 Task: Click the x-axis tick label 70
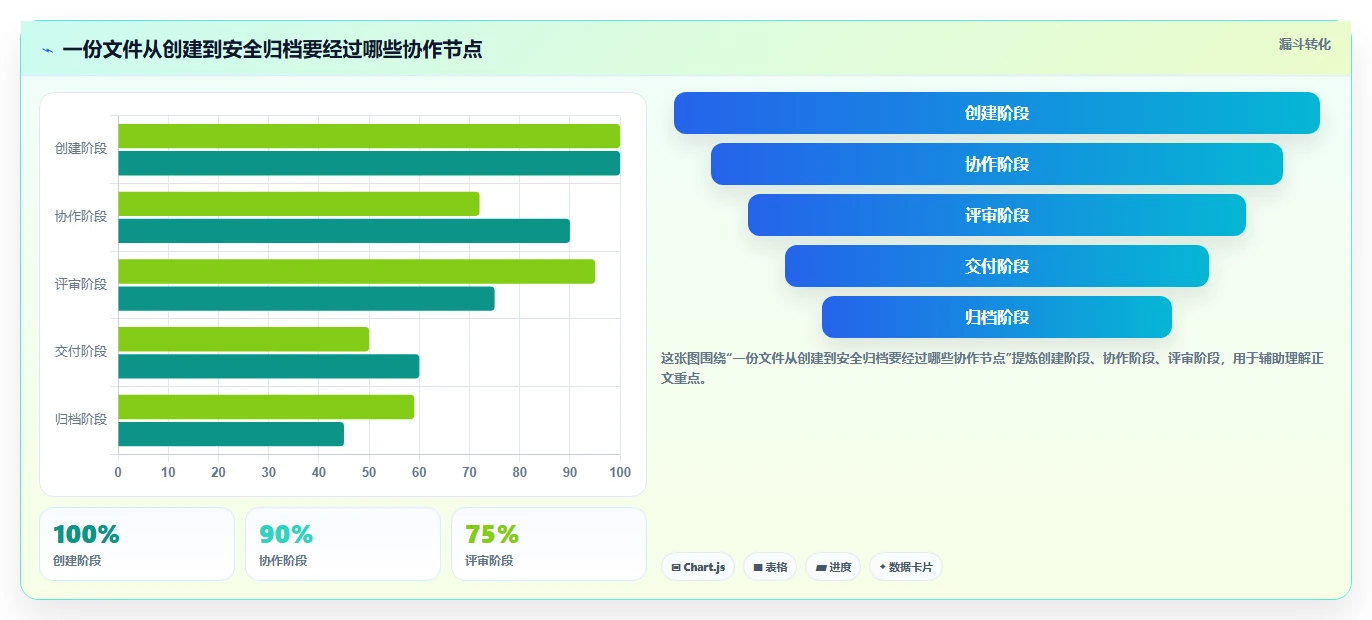pos(469,472)
